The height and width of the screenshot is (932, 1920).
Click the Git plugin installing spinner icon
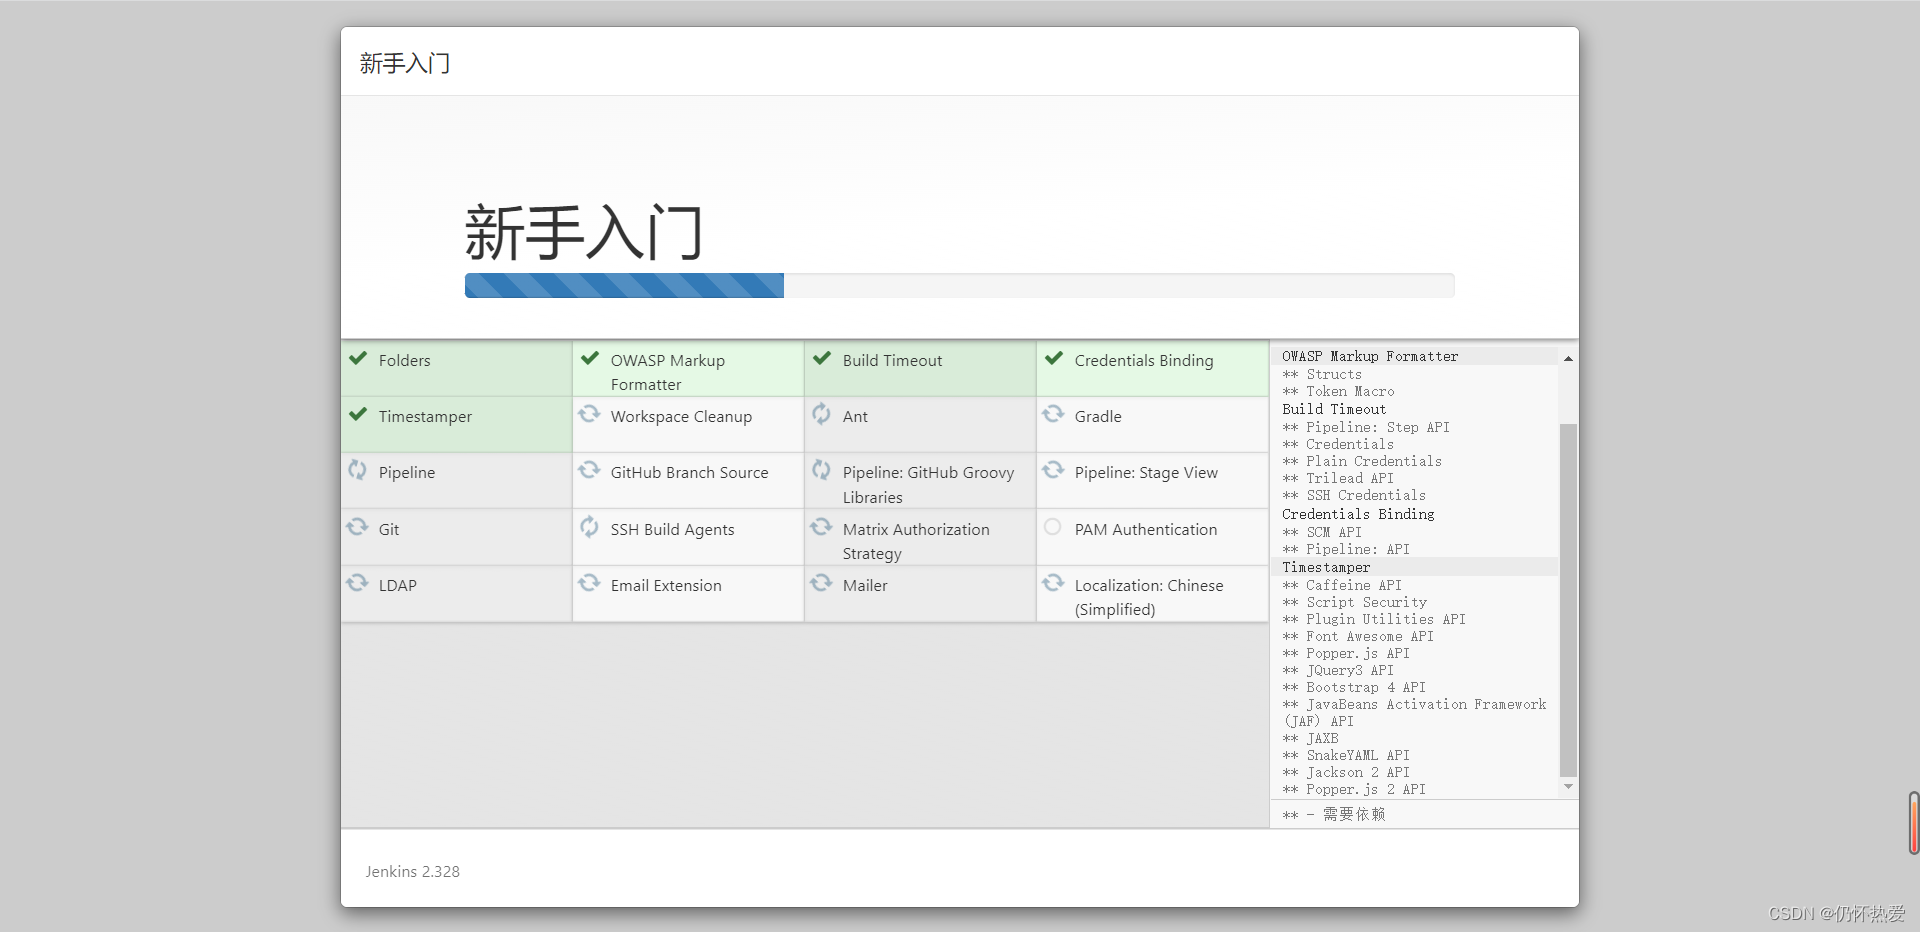358,528
